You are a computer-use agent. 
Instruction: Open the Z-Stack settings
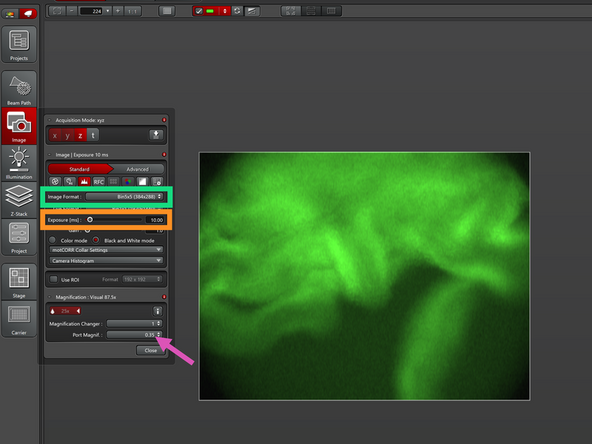(19, 200)
